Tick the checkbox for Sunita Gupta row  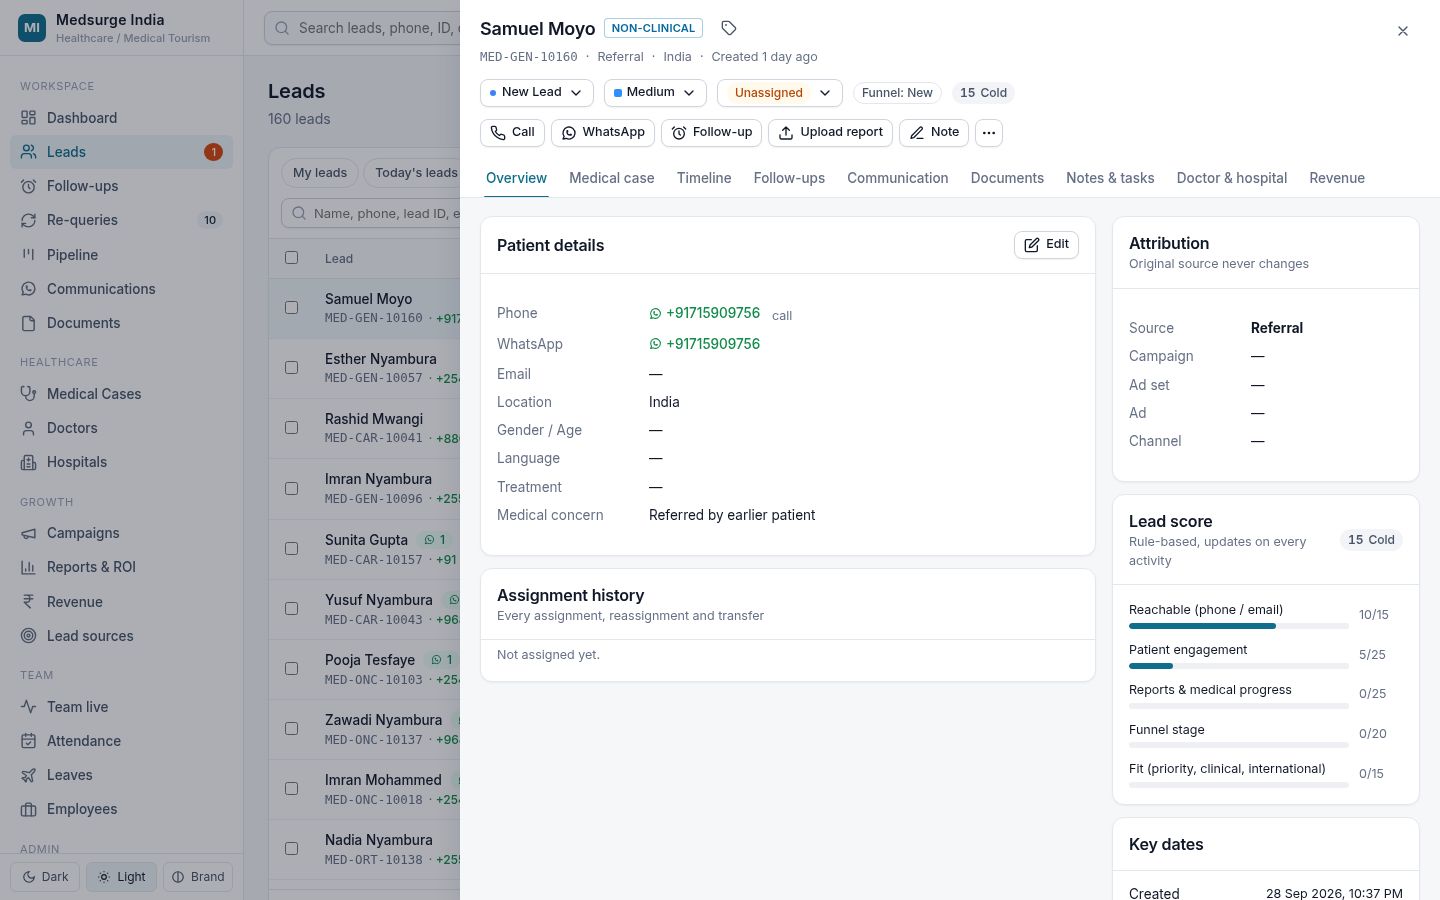(x=292, y=548)
